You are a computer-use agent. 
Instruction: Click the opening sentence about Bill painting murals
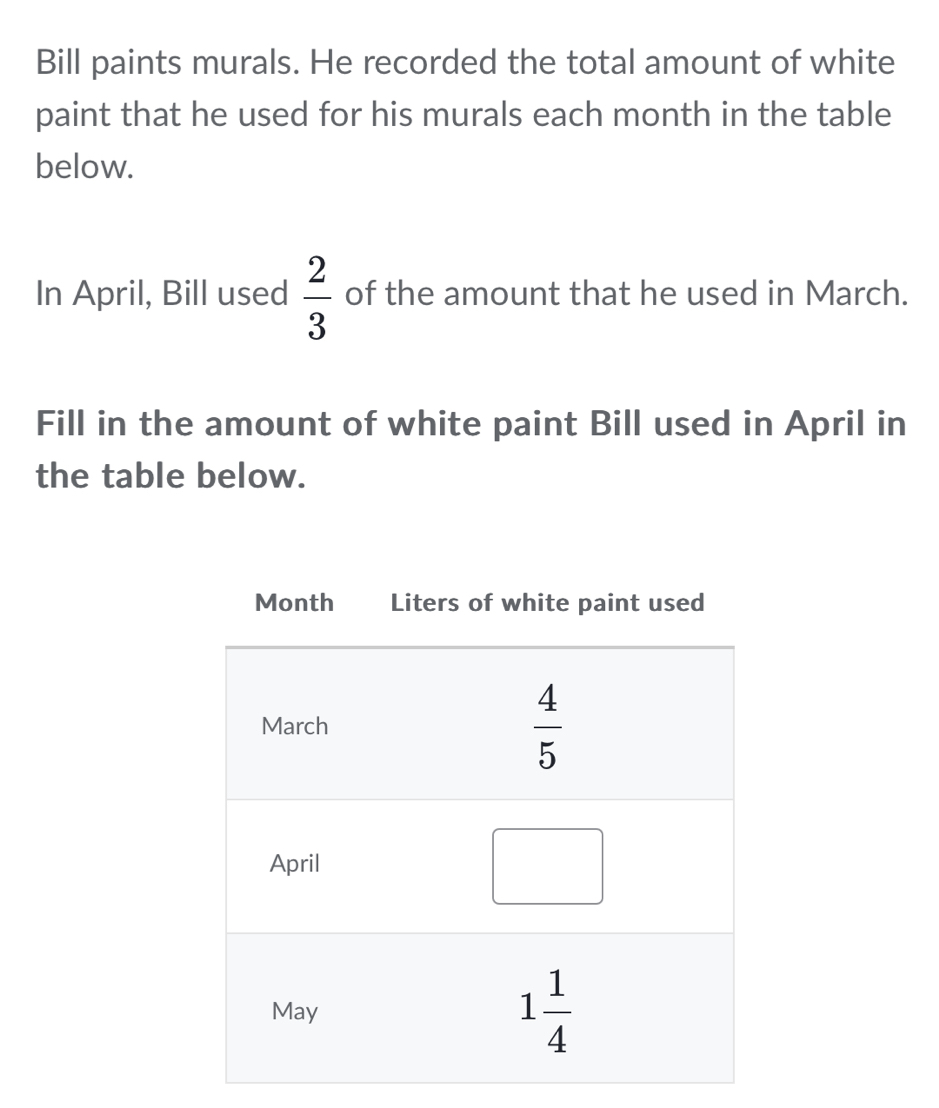click(x=463, y=113)
